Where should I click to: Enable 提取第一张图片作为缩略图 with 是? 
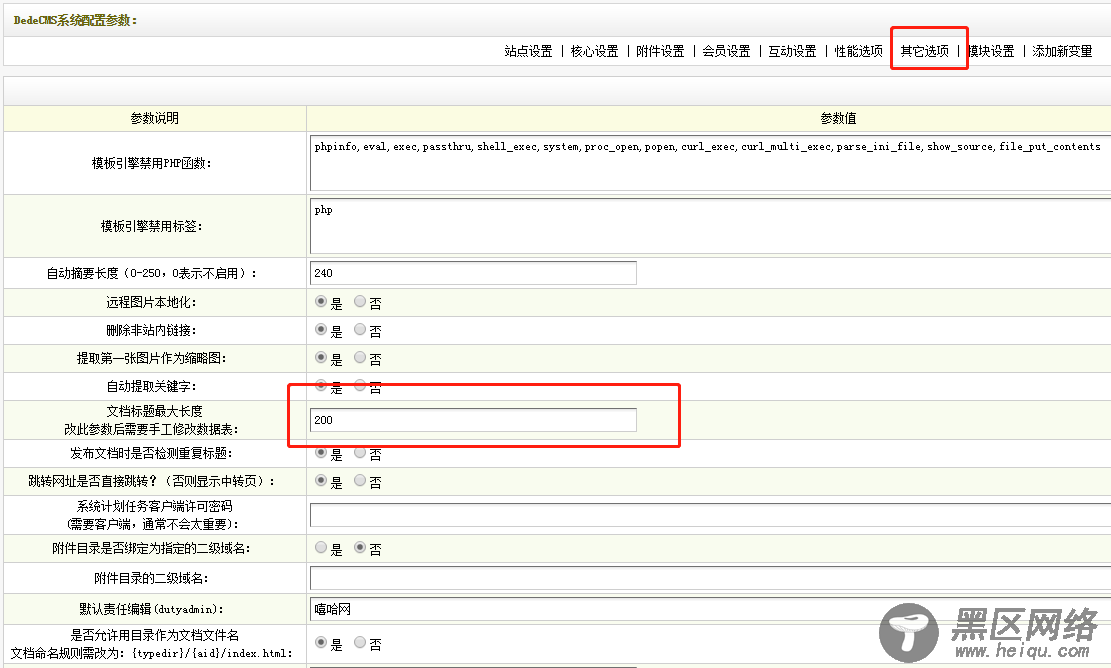point(321,358)
